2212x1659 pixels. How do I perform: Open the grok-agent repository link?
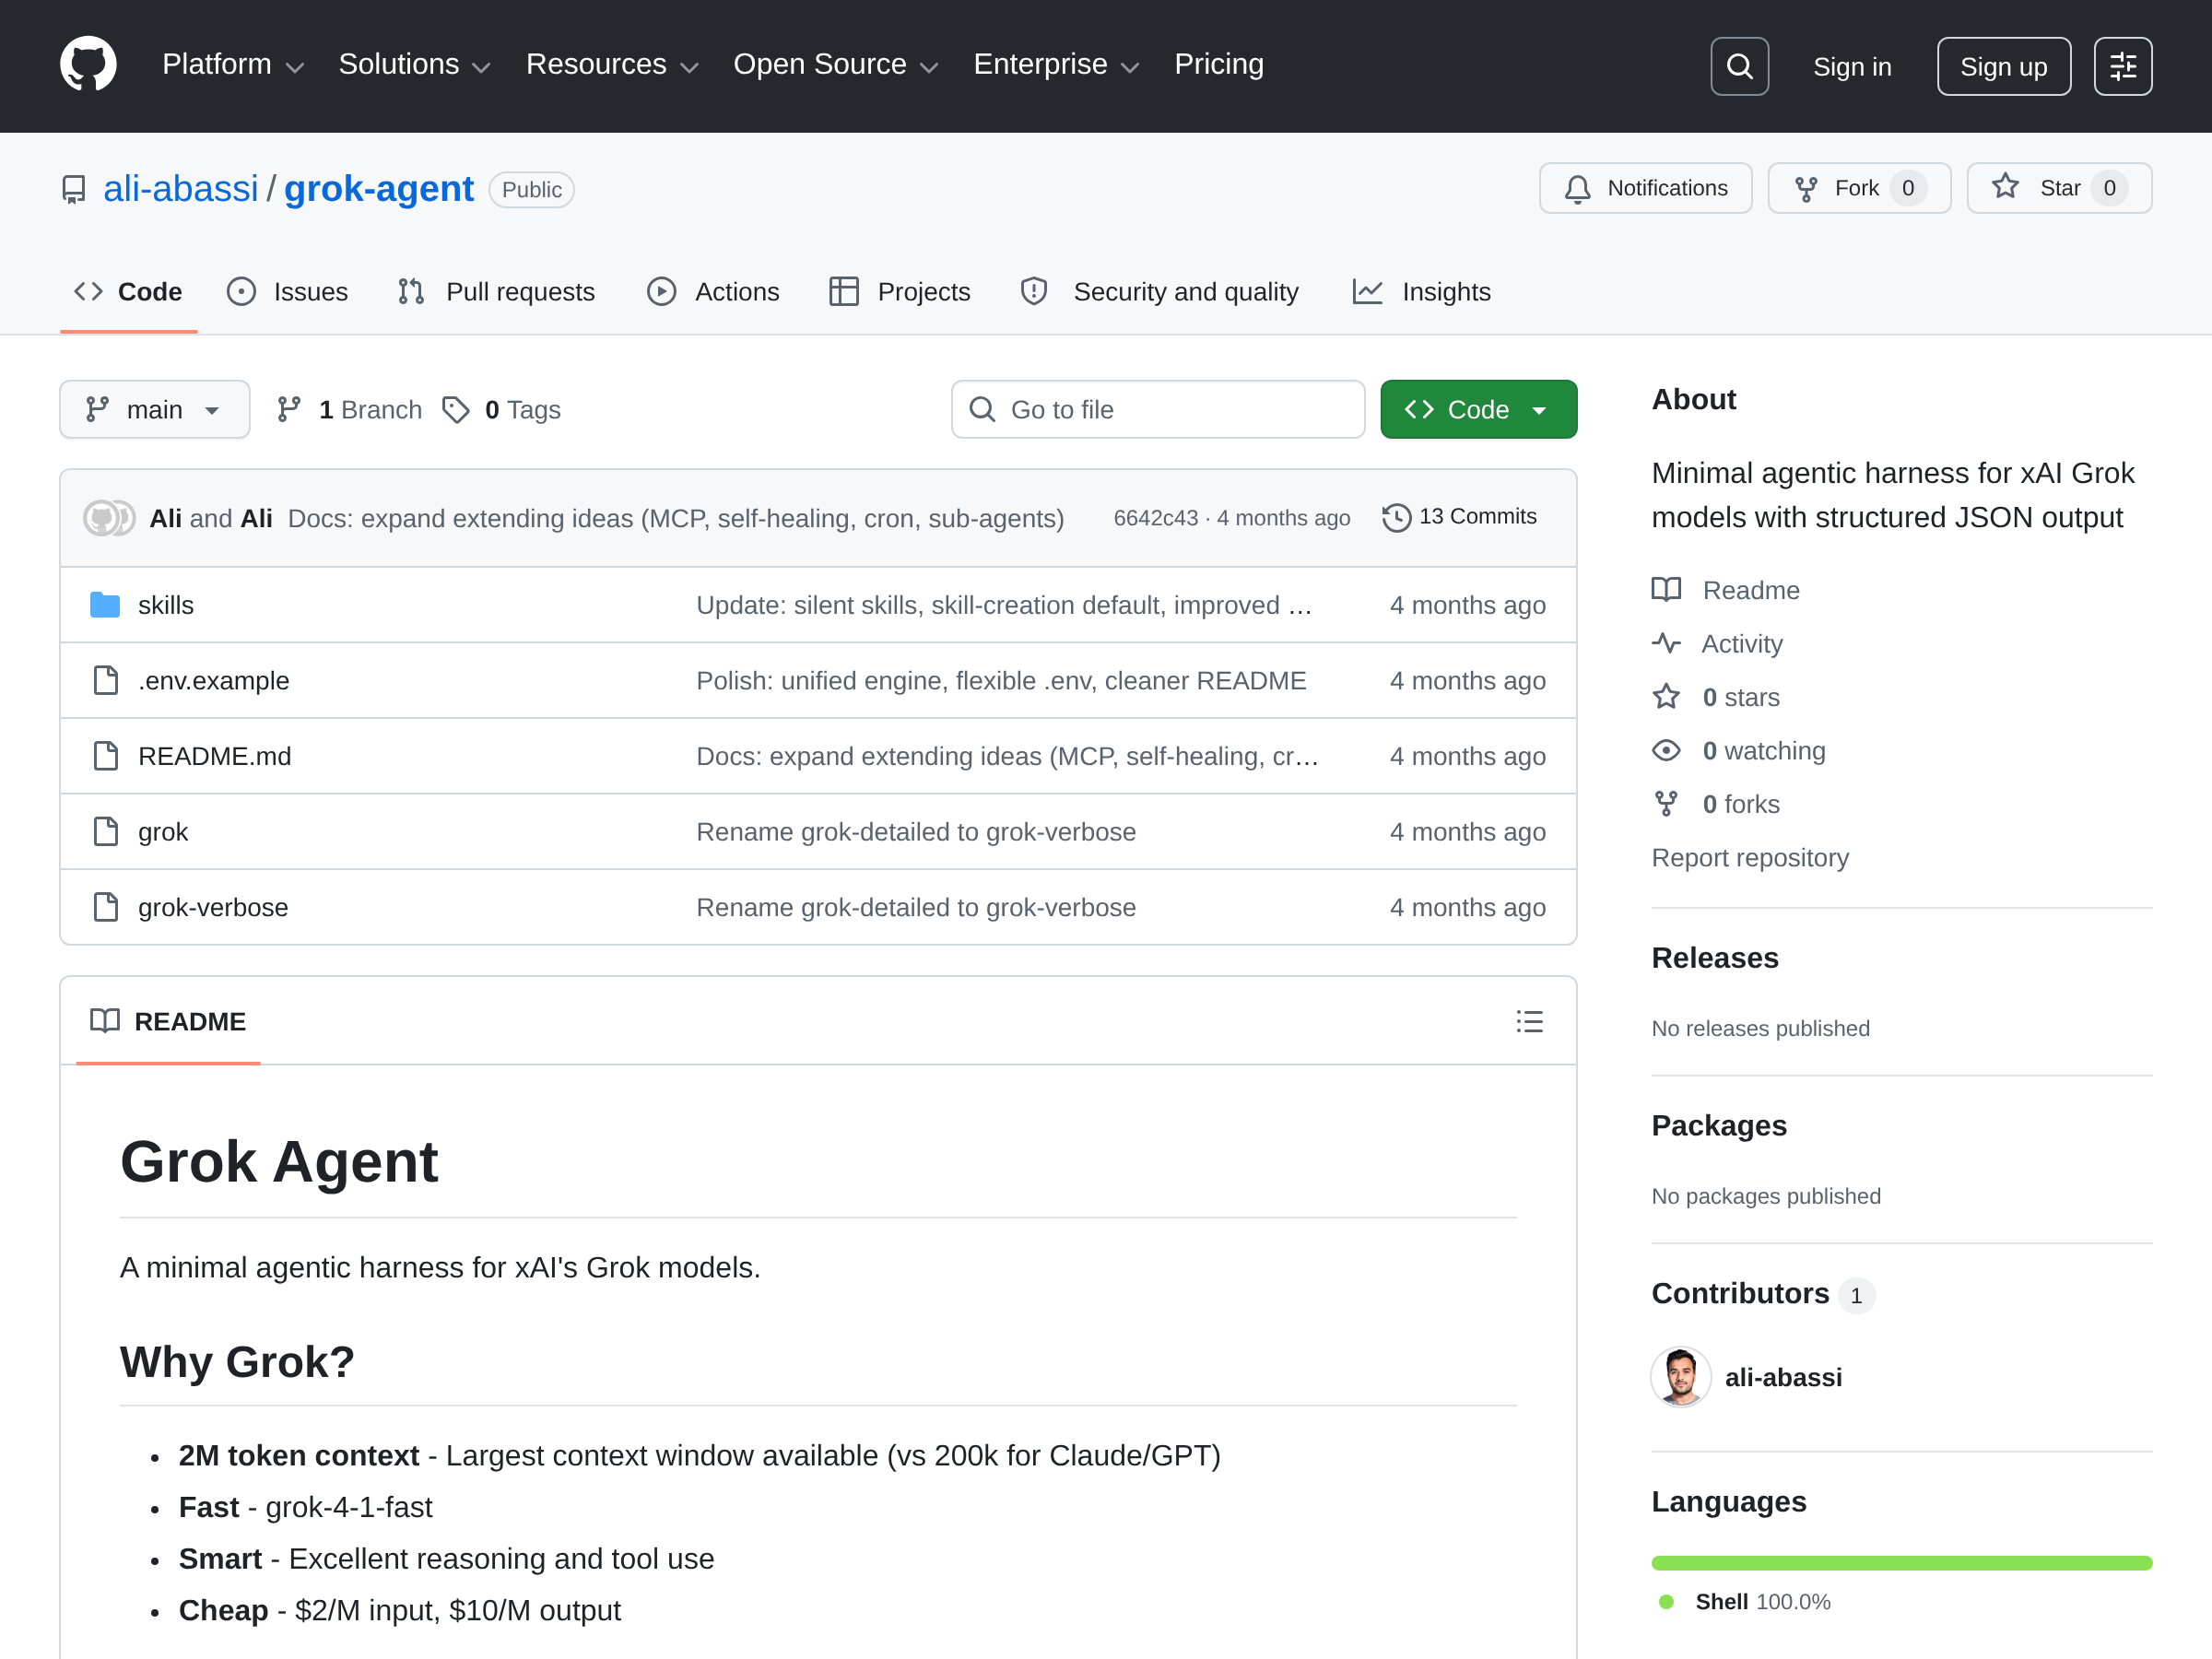[379, 189]
